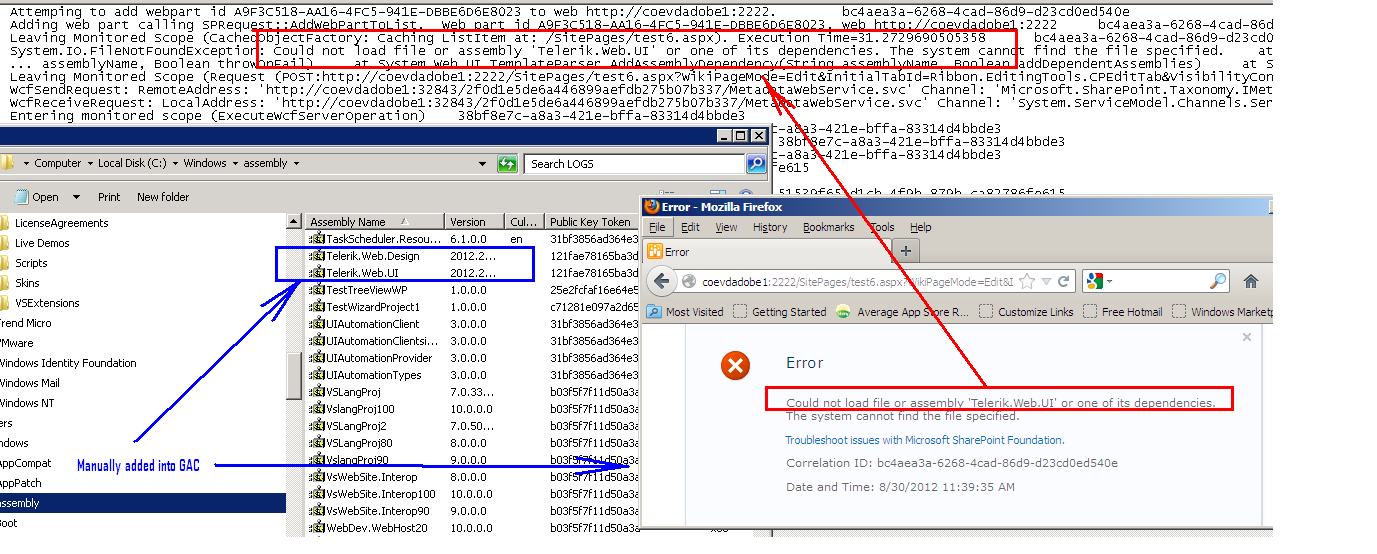Viewport: 1377px width, 554px height.
Task: Click Date and Time line in error dialog
Action: (900, 487)
